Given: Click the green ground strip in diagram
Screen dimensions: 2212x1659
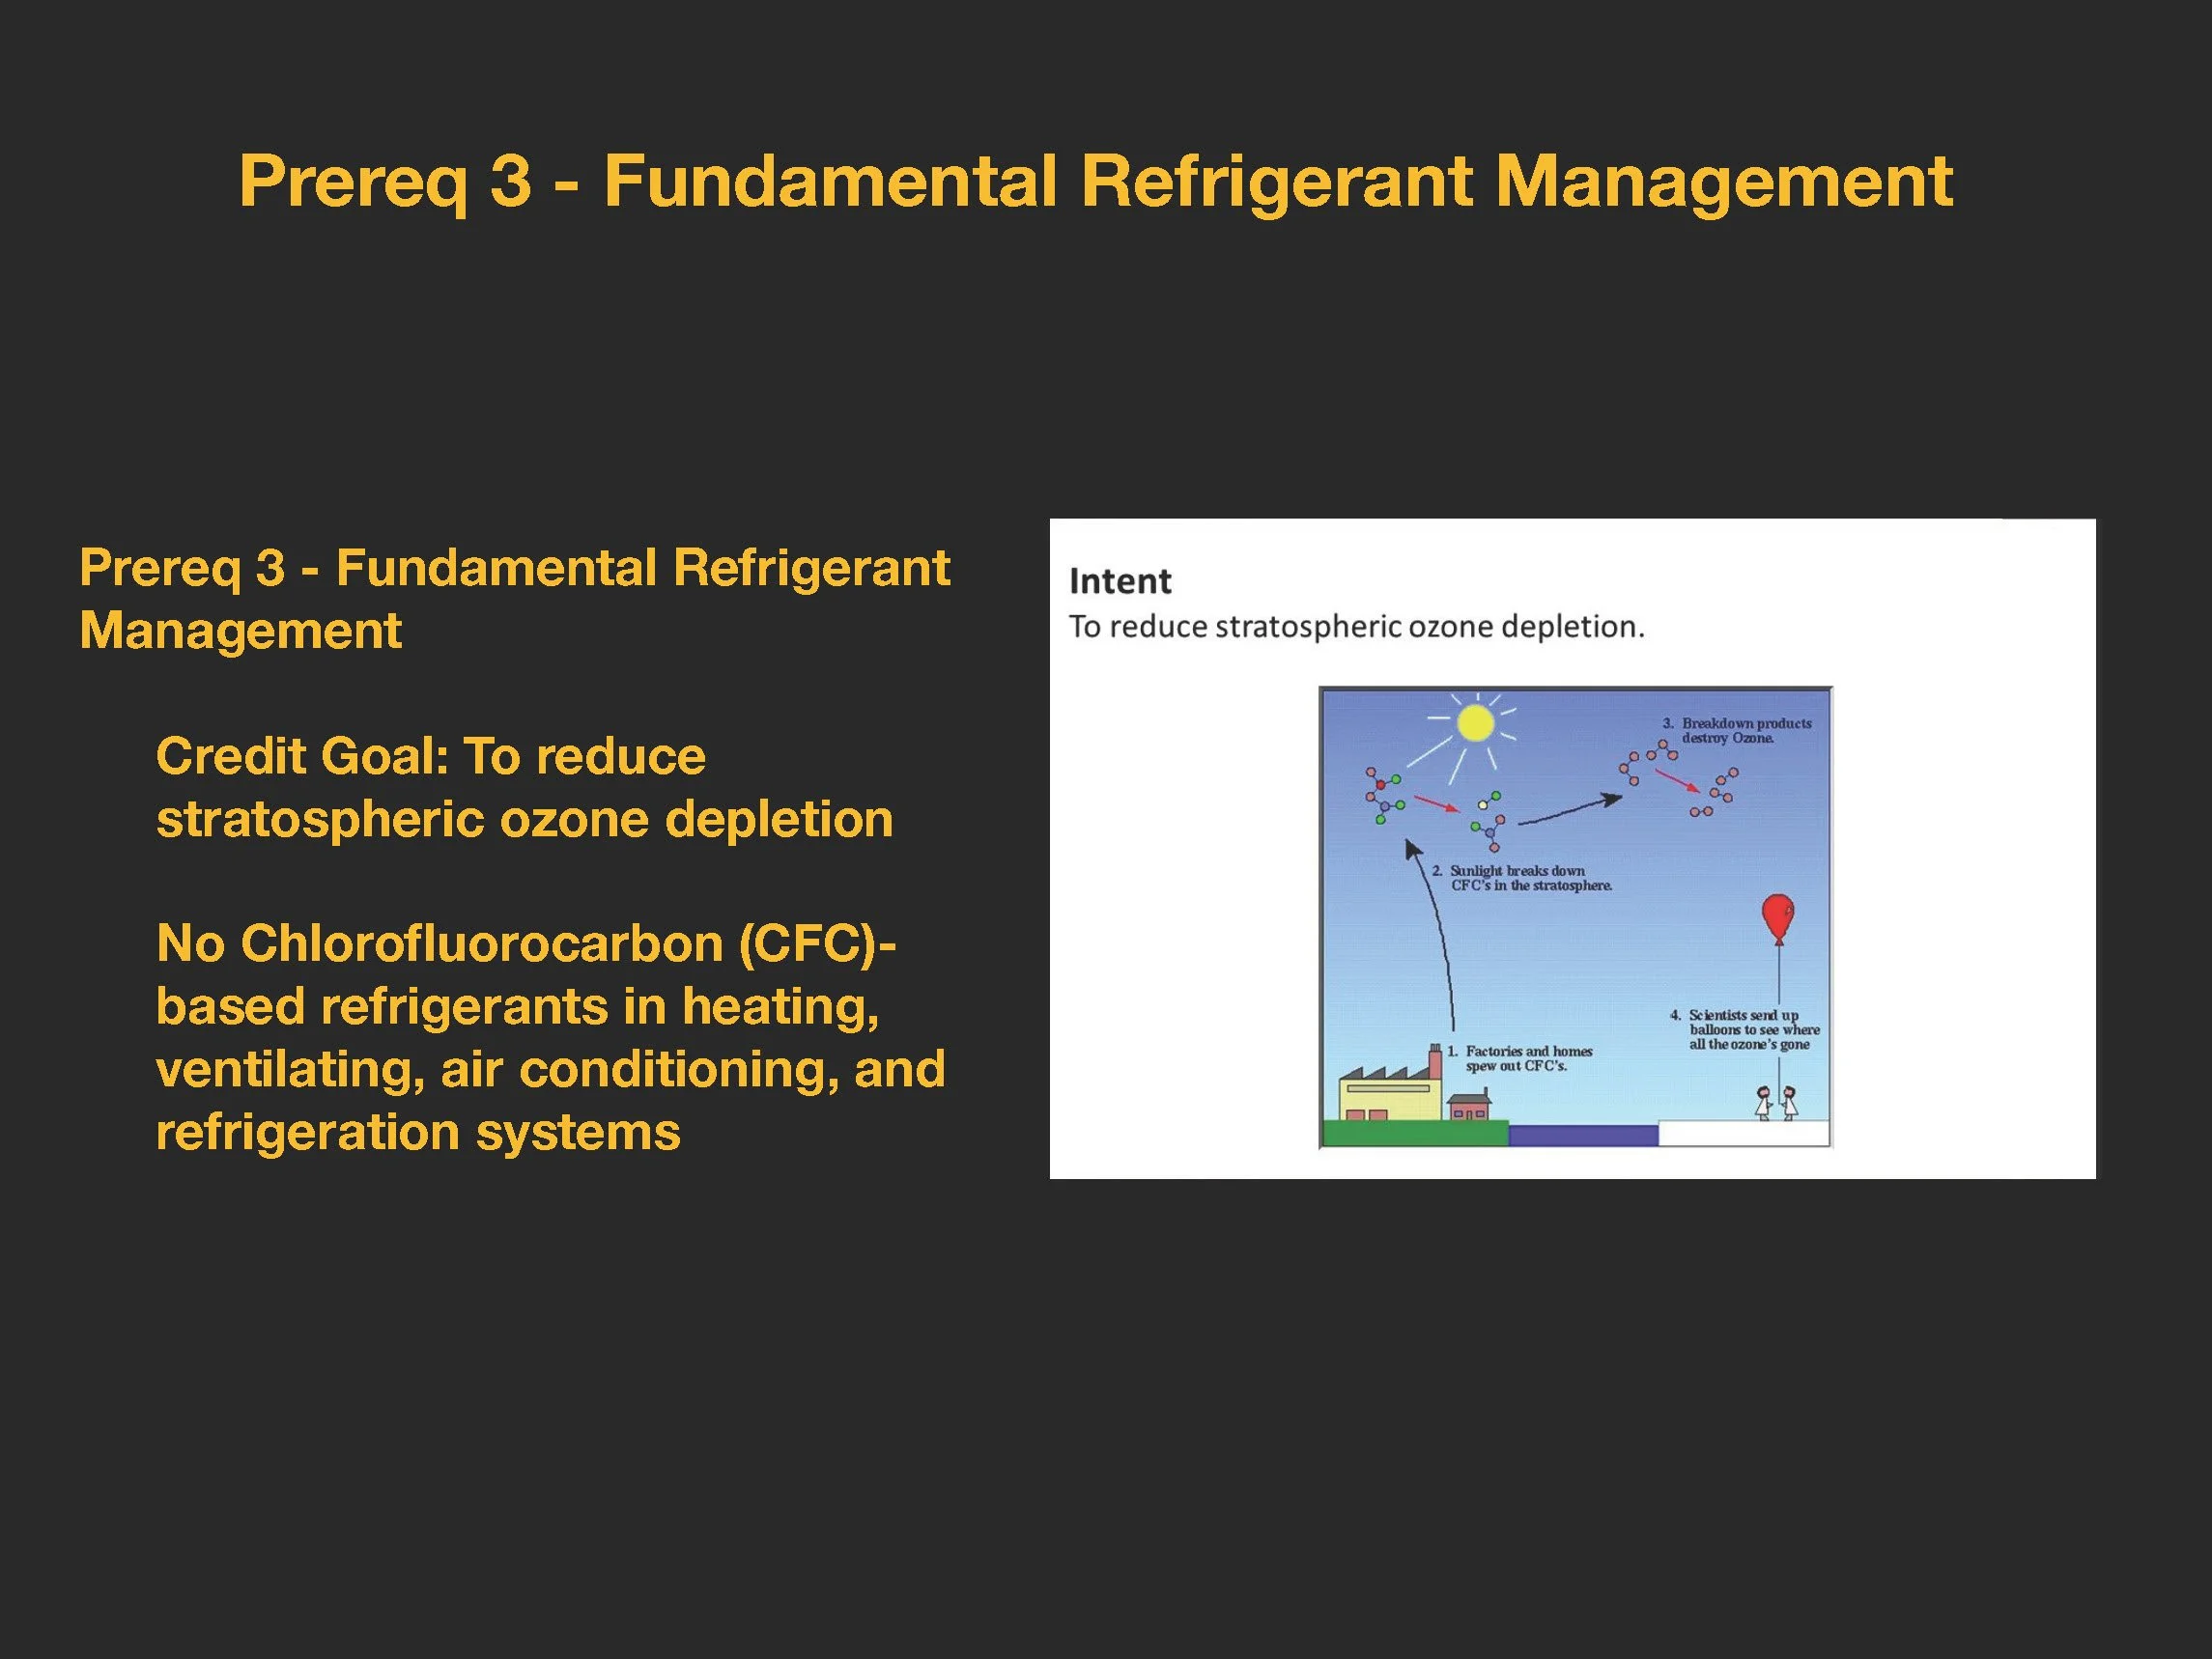Looking at the screenshot, I should [1414, 1133].
